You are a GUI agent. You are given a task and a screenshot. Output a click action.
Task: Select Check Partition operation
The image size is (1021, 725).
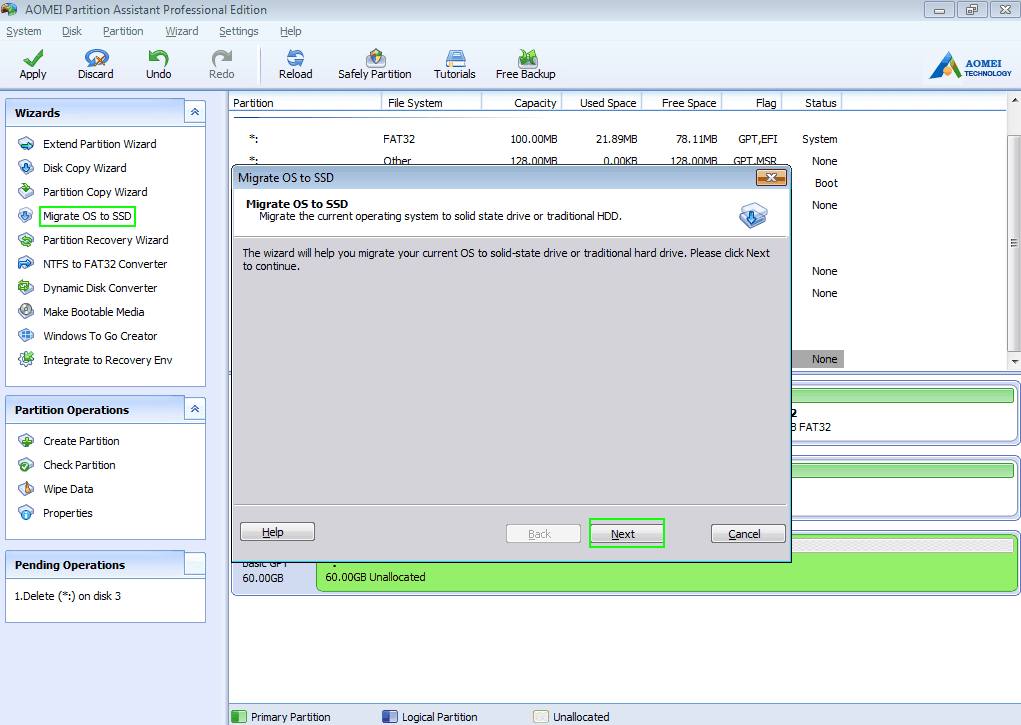tap(79, 465)
